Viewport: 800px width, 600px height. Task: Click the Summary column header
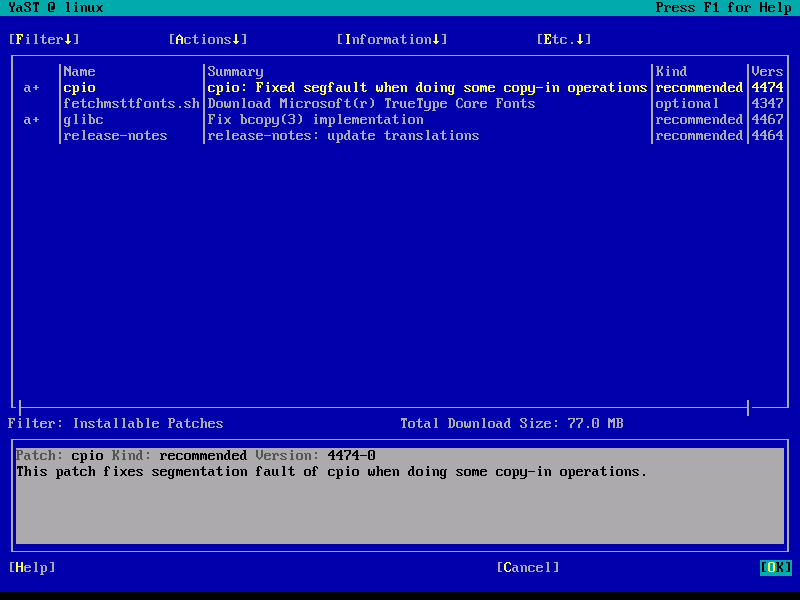coord(235,71)
